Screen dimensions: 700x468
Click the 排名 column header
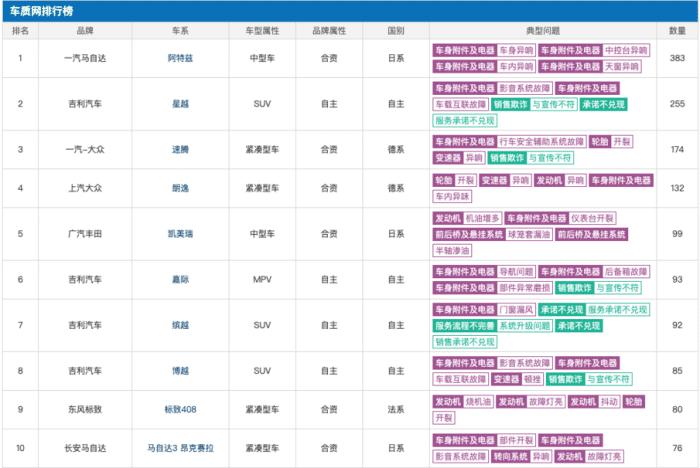[20, 31]
